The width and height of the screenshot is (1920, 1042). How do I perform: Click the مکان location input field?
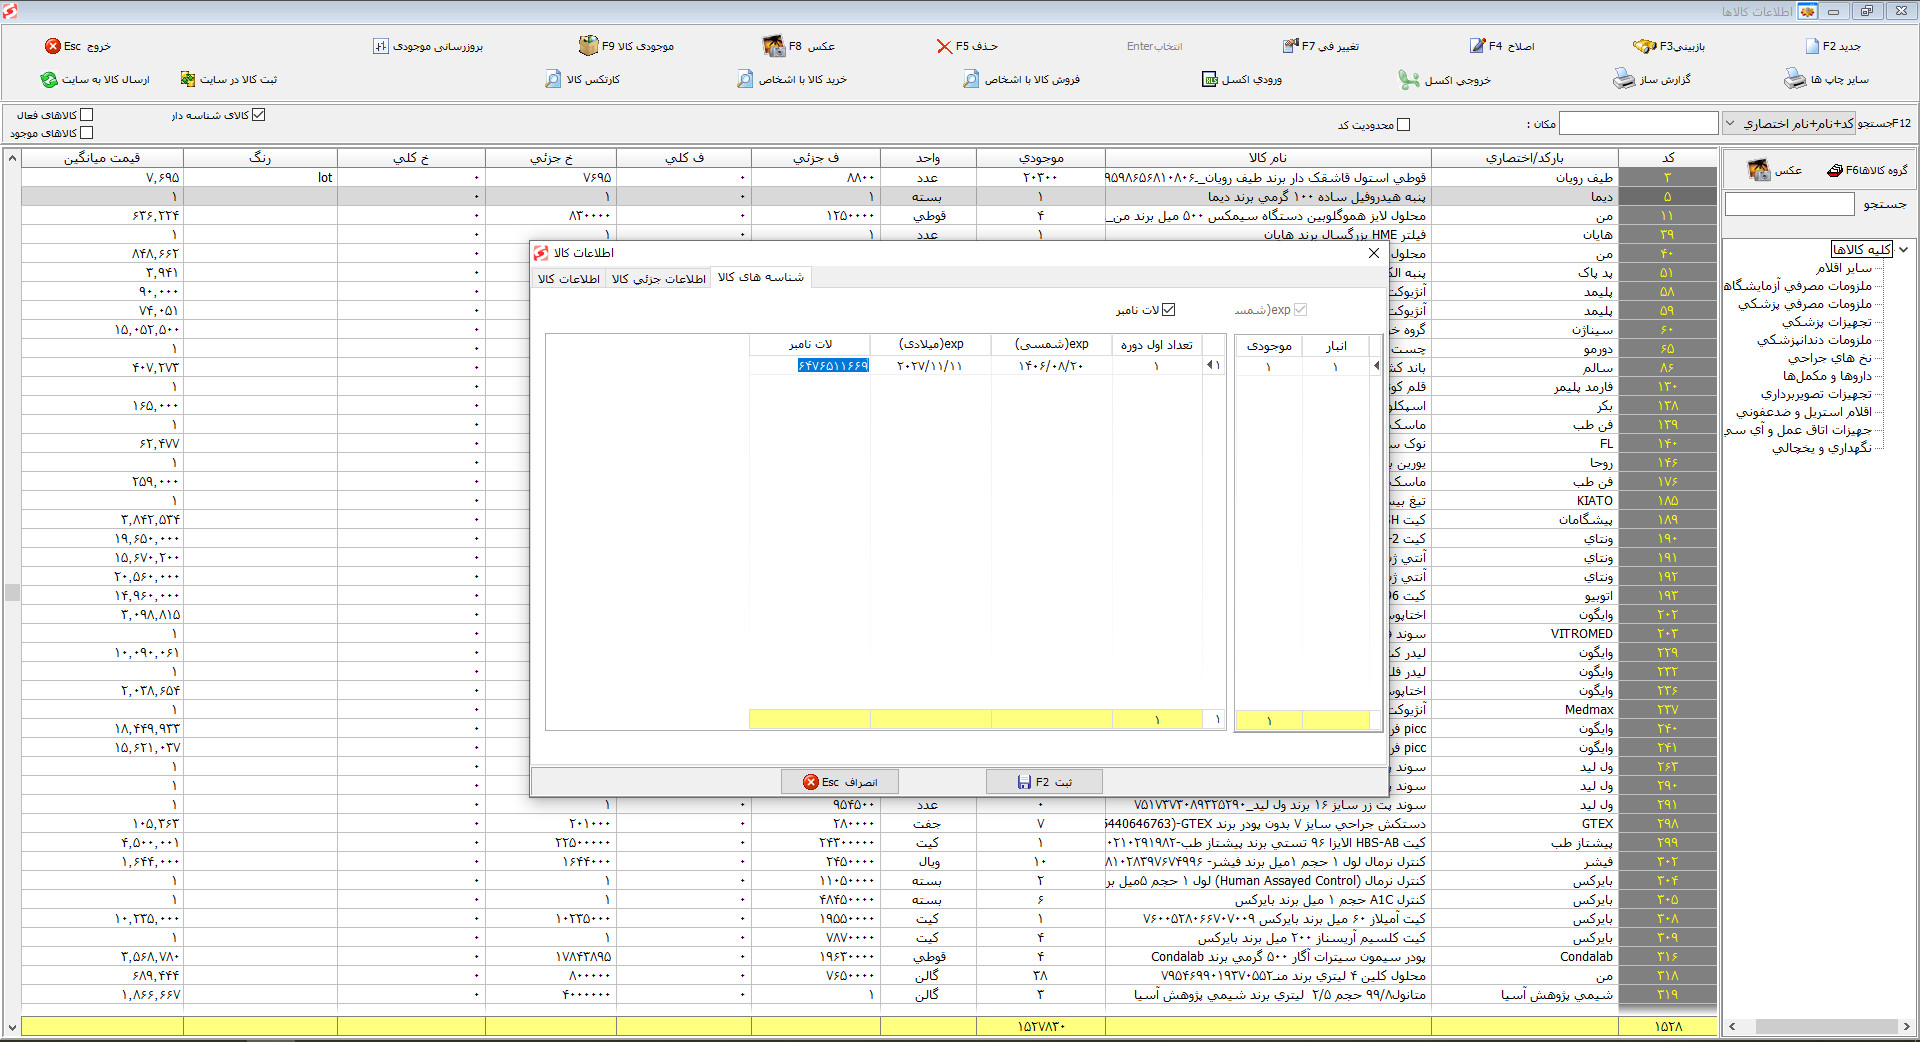(1638, 123)
